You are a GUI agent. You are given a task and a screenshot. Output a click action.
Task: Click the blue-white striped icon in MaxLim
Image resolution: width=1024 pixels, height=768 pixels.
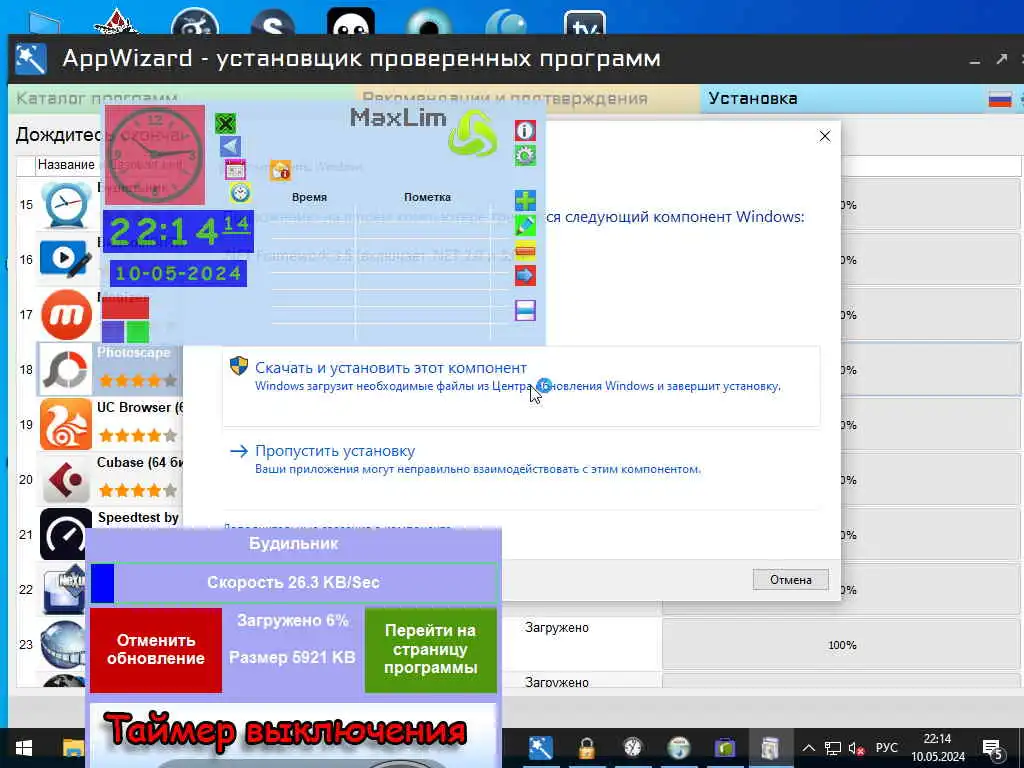(525, 311)
